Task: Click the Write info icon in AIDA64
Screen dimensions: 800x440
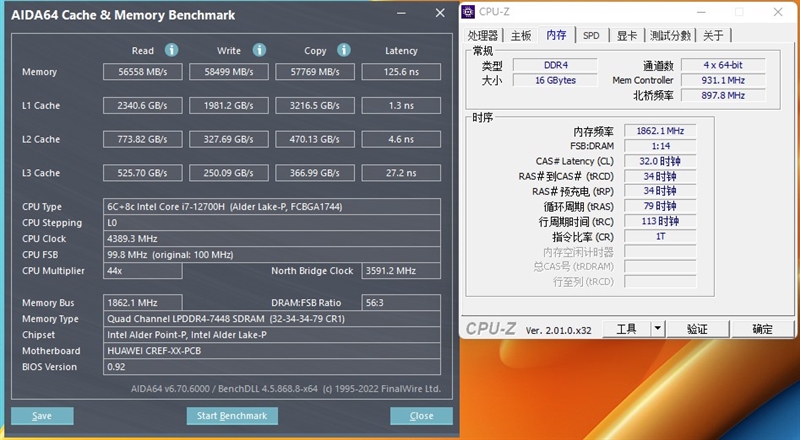Action: 259,50
